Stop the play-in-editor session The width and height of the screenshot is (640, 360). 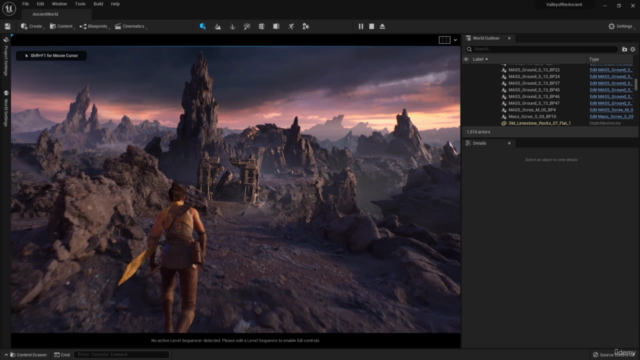371,27
